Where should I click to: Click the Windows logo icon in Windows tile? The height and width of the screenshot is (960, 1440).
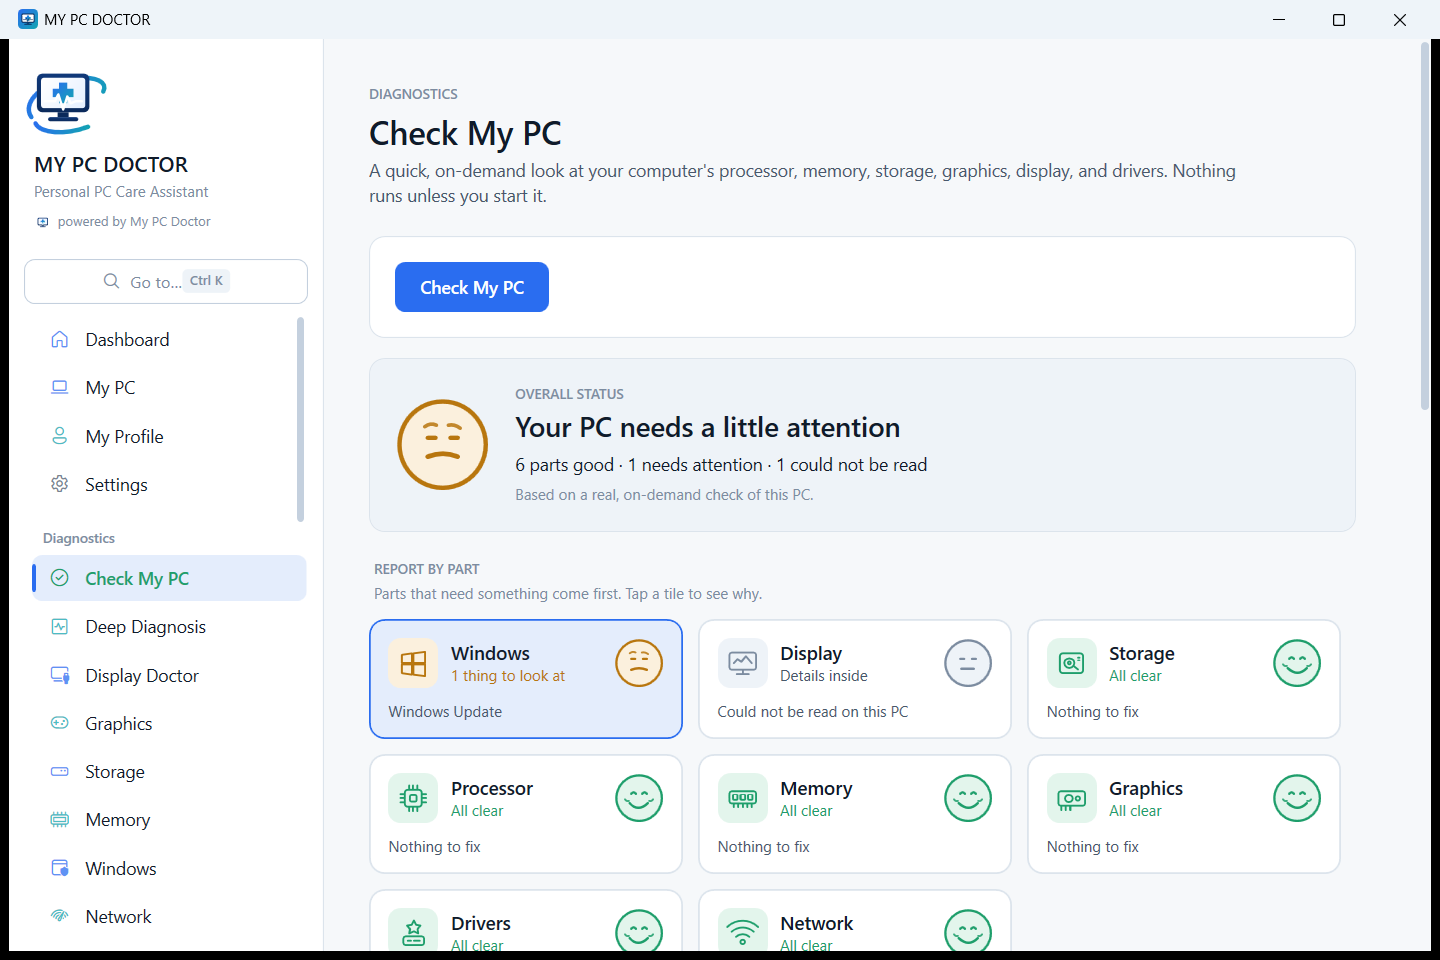(x=413, y=663)
